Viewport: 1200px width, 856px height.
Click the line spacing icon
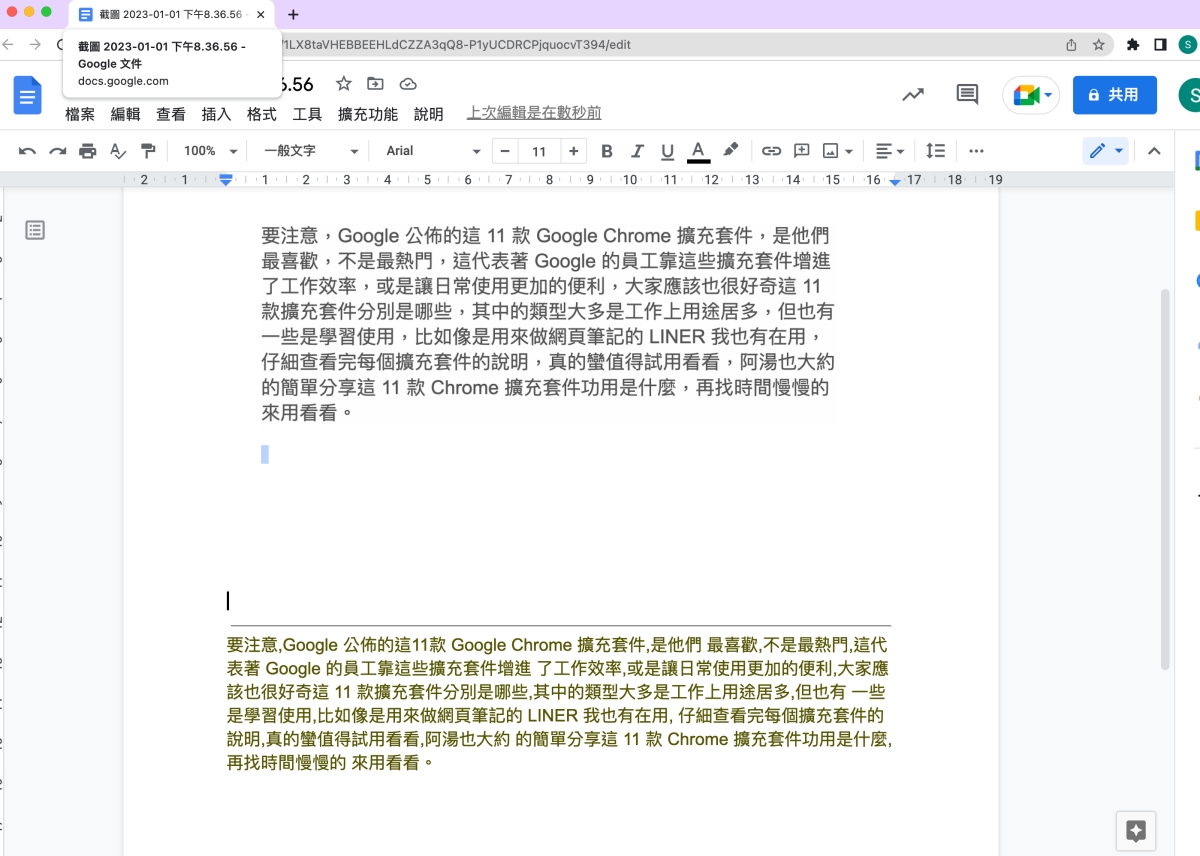pos(935,151)
